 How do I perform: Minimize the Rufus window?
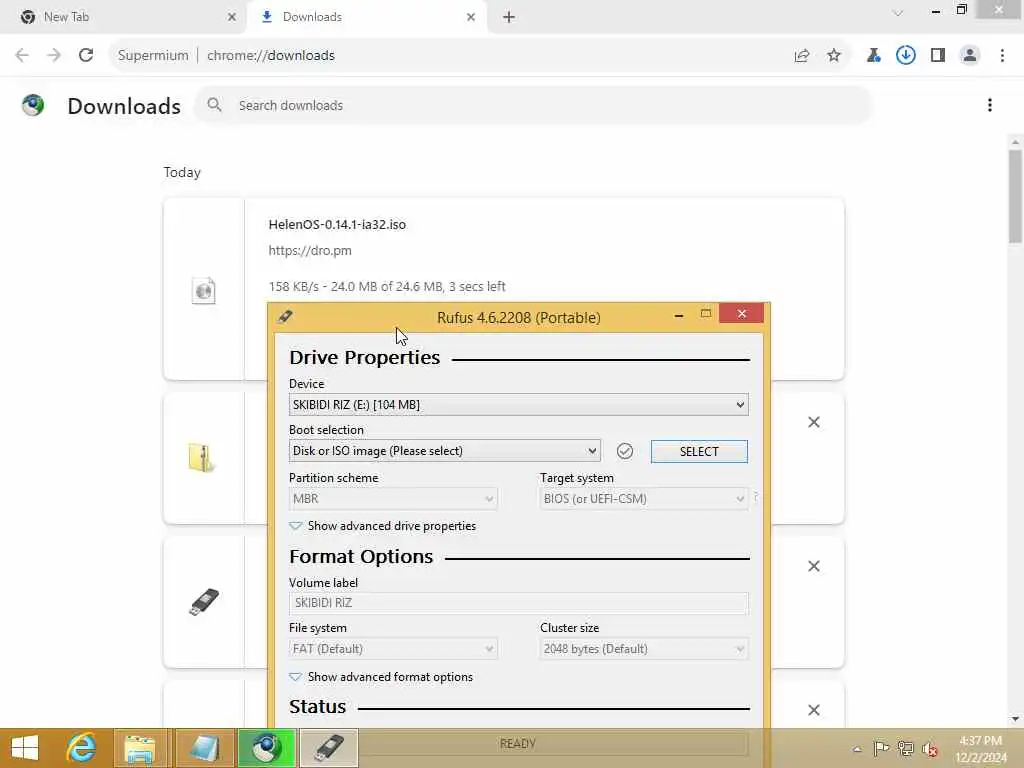coord(679,315)
